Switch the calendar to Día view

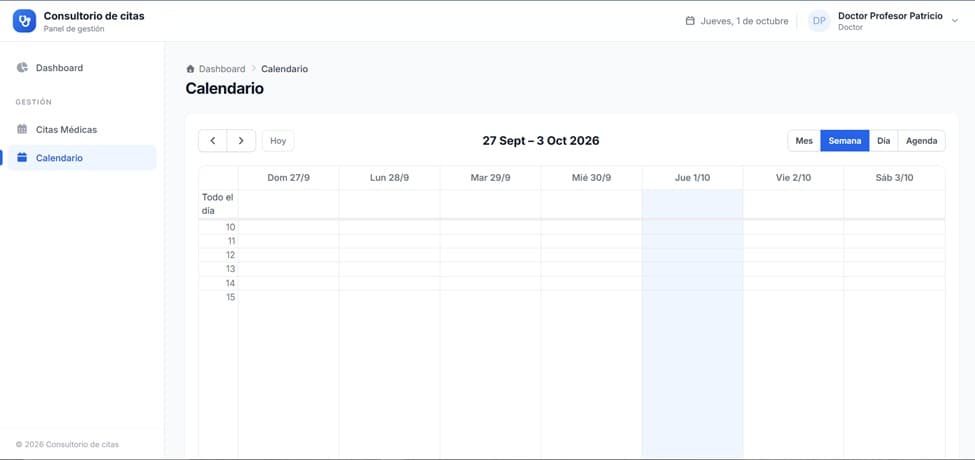(884, 141)
